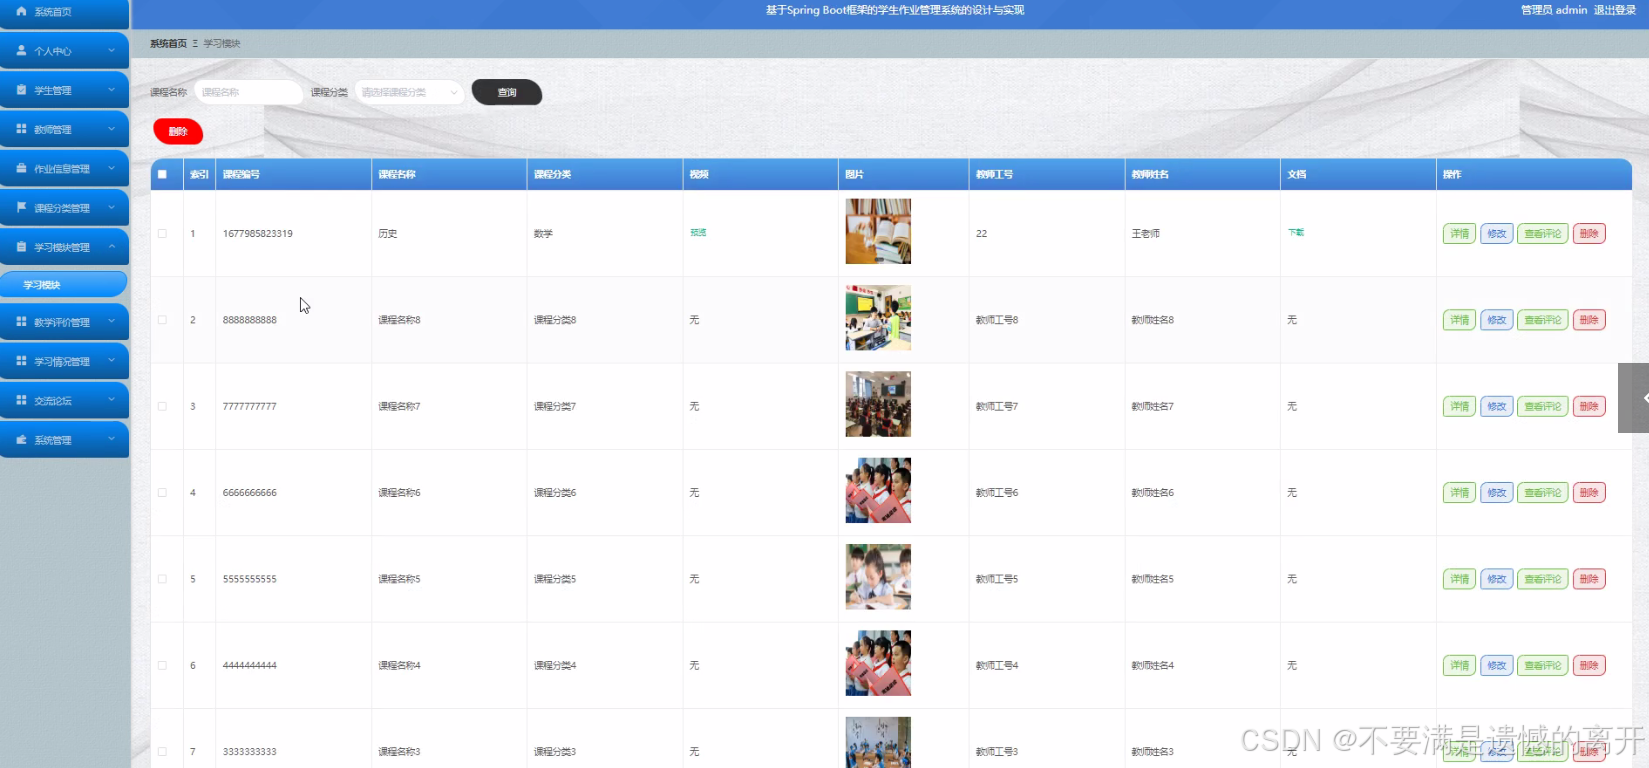The width and height of the screenshot is (1649, 768).
Task: Click the 下载 document link in row 1
Action: coord(1296,232)
